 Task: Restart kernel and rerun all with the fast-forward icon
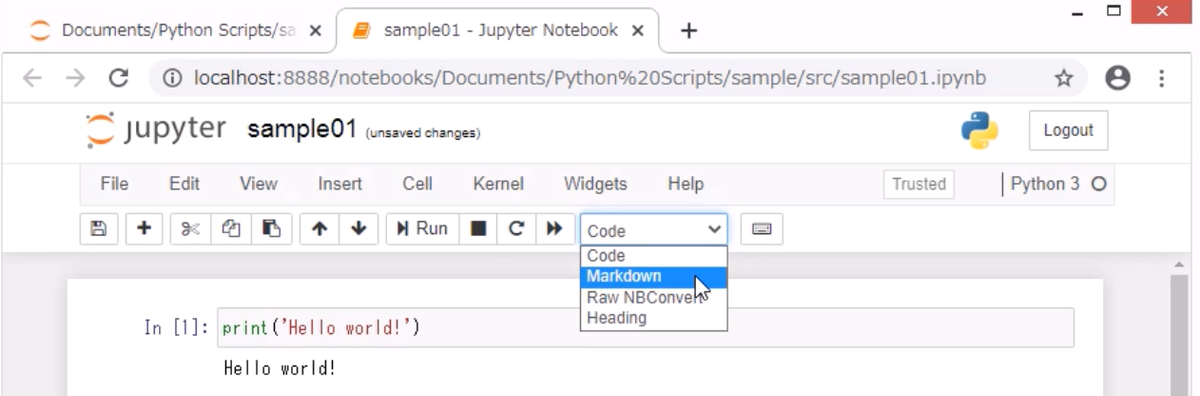pyautogui.click(x=554, y=229)
